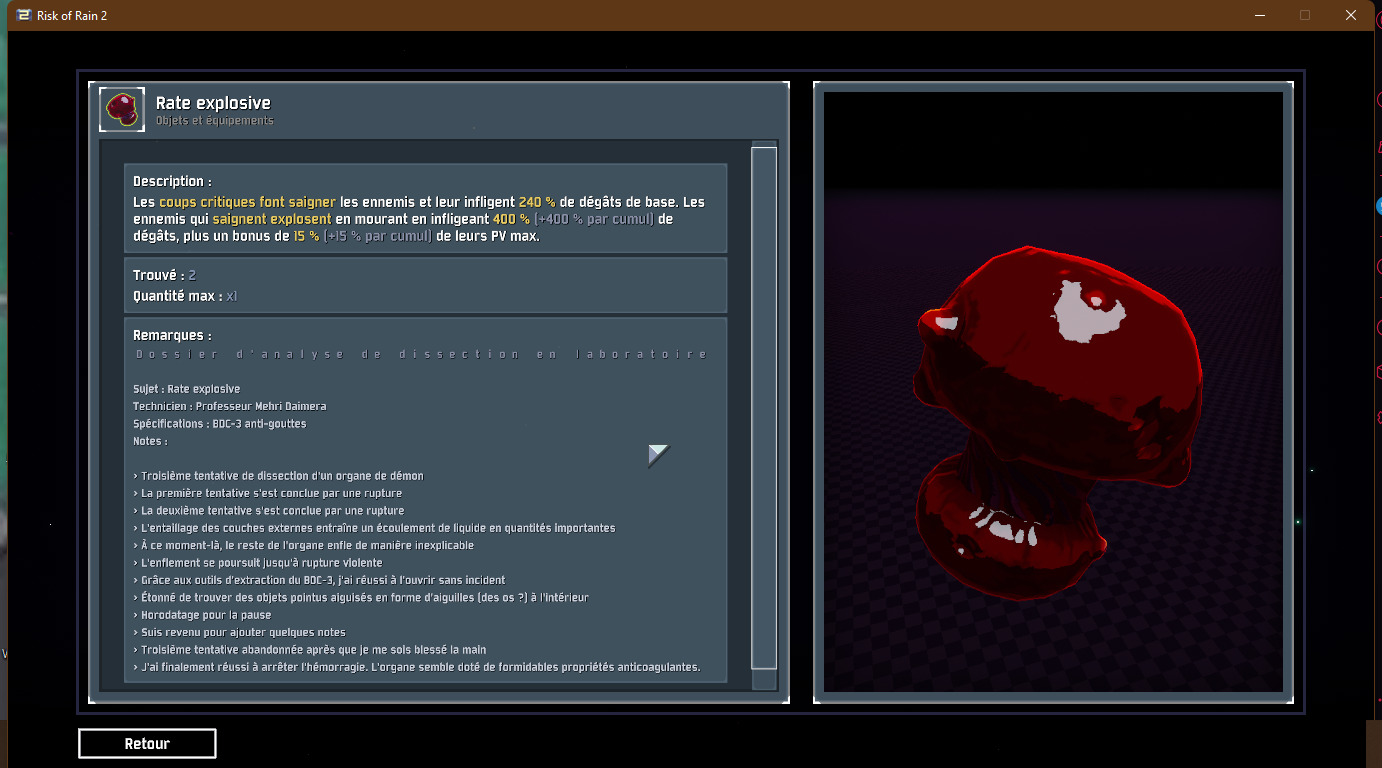The image size is (1382, 768).
Task: Close the Risk of Rain 2 window
Action: (x=1351, y=15)
